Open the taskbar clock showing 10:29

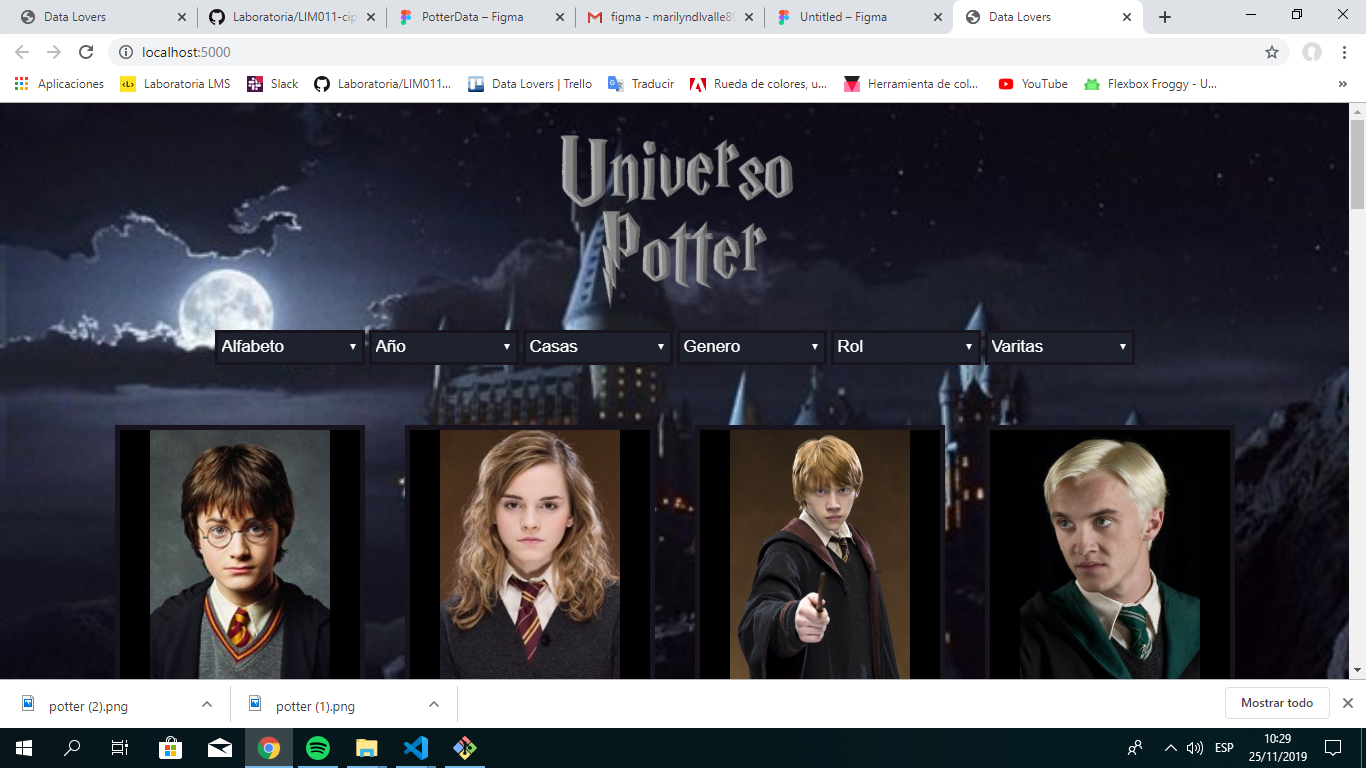[x=1277, y=748]
